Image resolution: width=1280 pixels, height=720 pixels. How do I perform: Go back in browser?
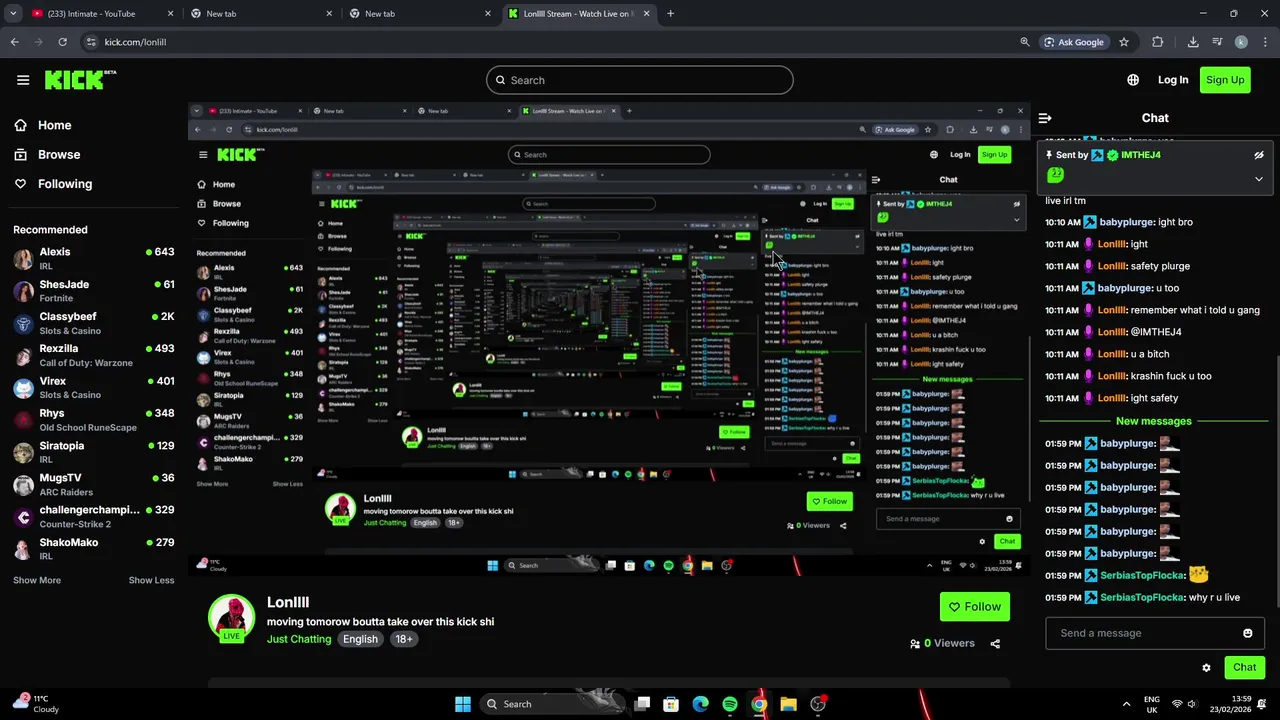(14, 42)
